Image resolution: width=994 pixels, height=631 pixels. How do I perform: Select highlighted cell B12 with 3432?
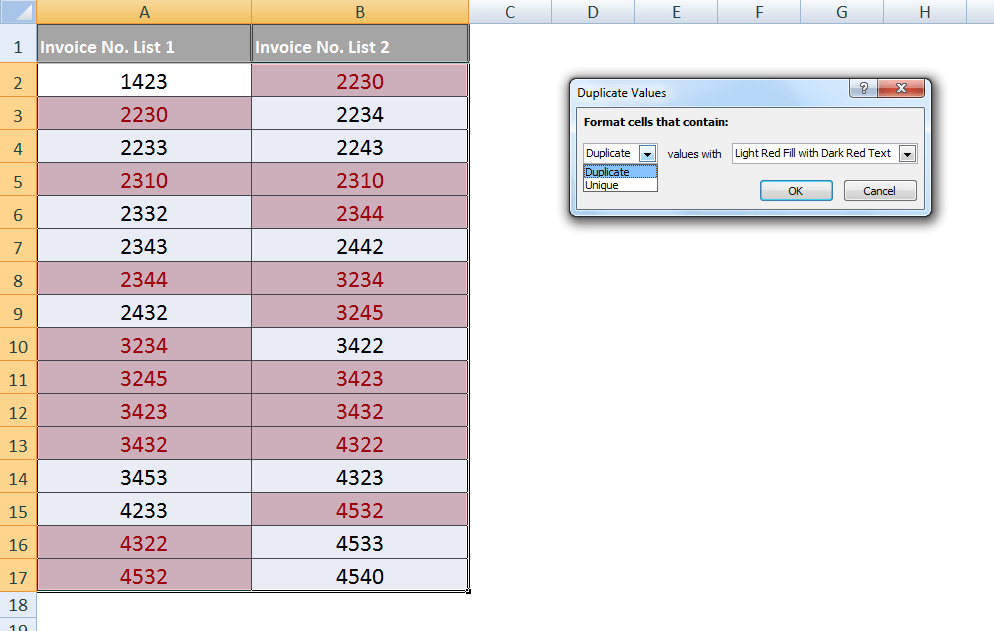[360, 410]
